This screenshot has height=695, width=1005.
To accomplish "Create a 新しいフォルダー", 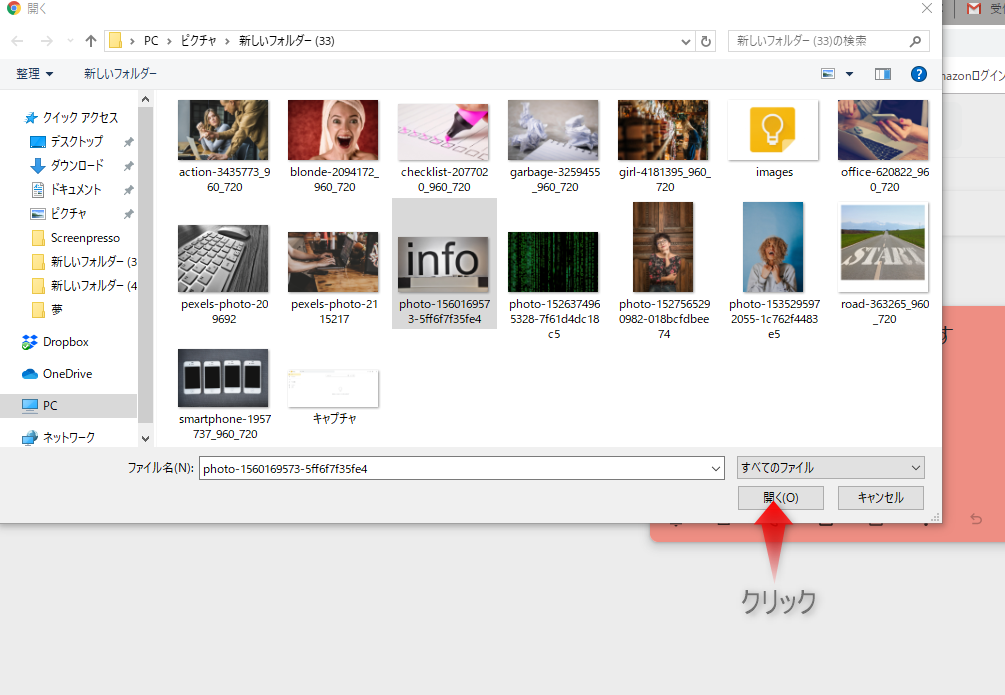I will (120, 74).
